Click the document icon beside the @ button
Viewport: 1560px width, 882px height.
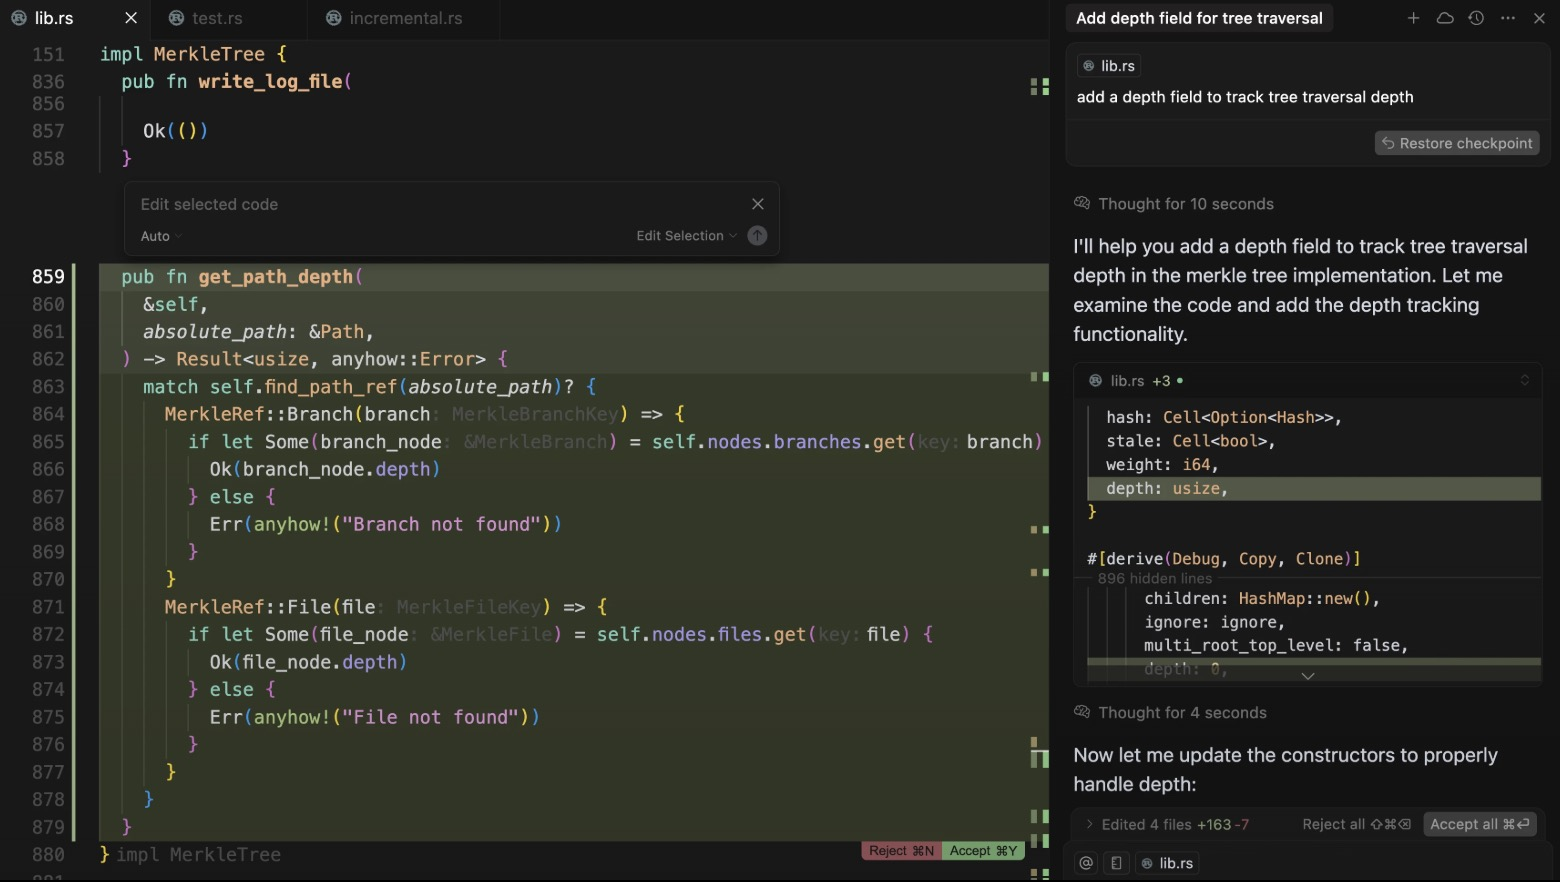click(1117, 863)
